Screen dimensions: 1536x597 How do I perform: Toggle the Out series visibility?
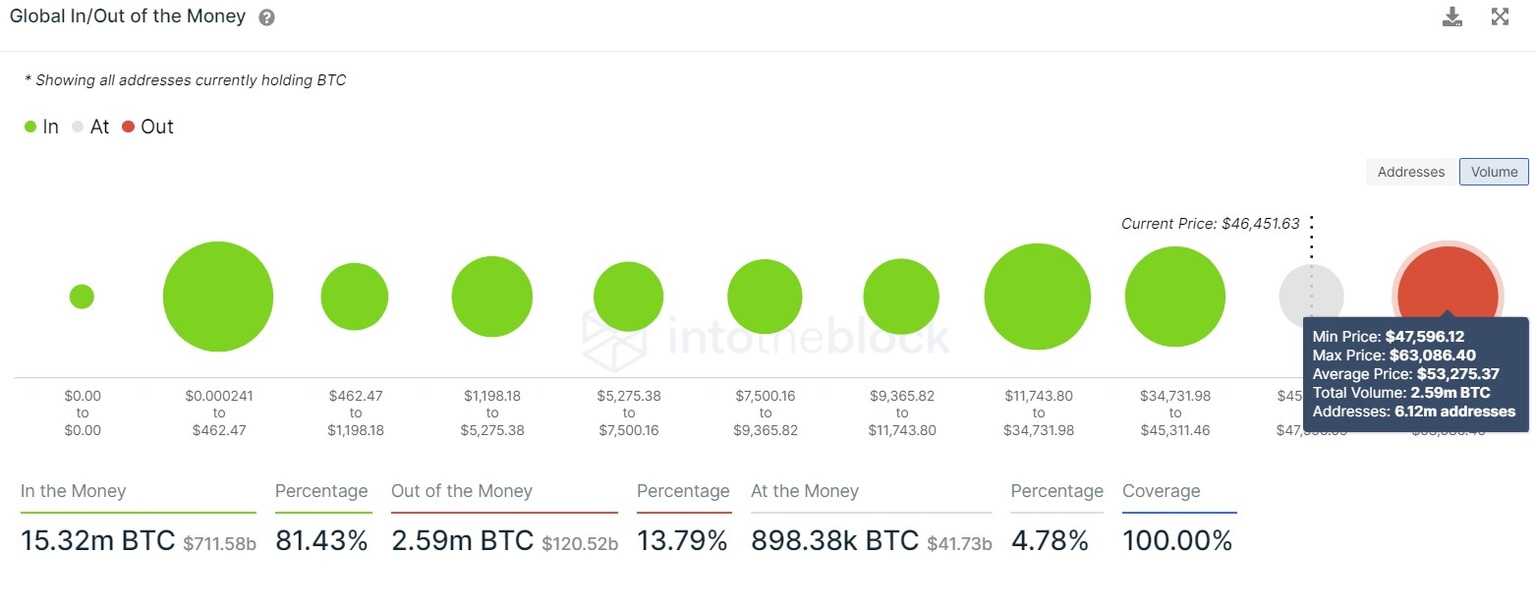(x=148, y=126)
